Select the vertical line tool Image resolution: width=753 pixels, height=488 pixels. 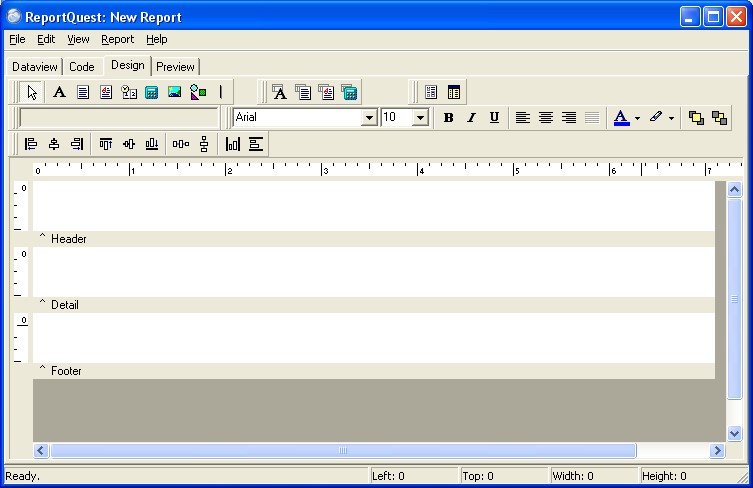click(x=220, y=92)
